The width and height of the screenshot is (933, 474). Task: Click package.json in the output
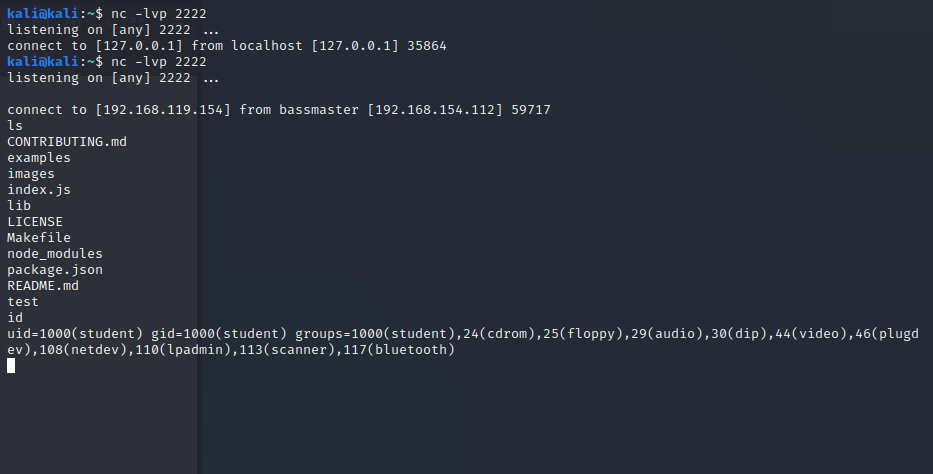[x=55, y=269]
